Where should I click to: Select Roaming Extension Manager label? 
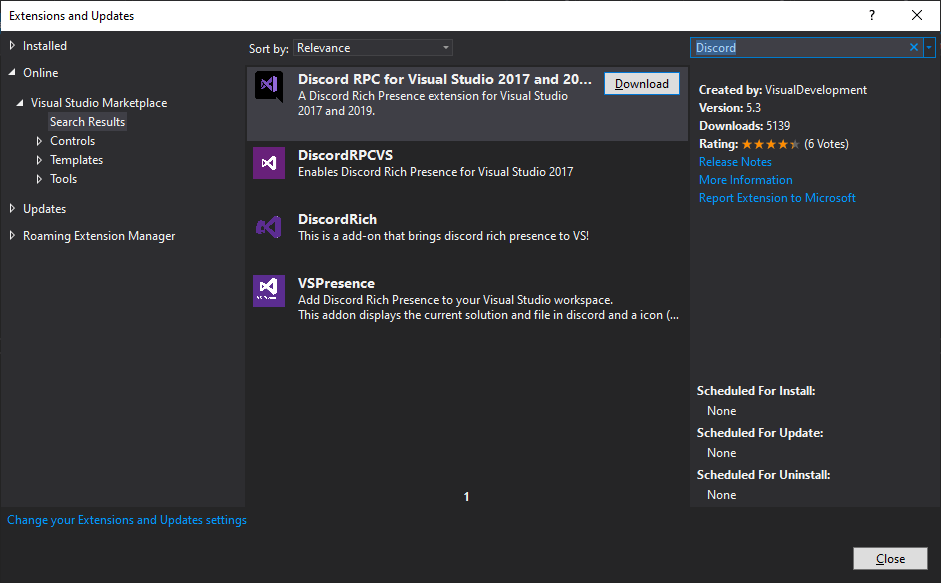[99, 236]
